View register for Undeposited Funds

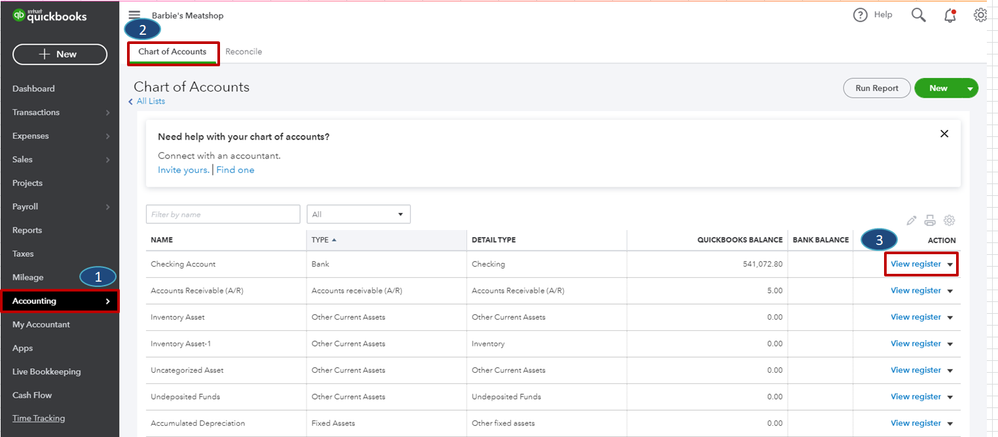[915, 396]
